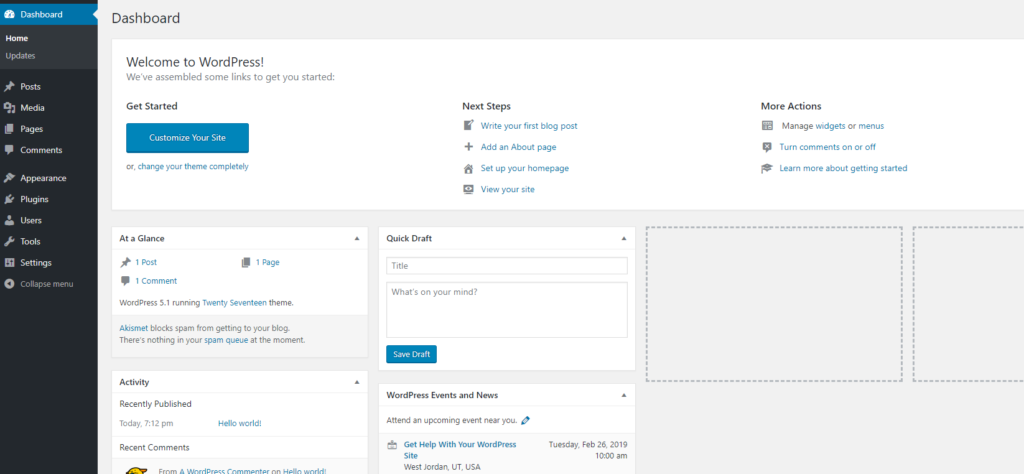Click the Quick Draft Title field

coord(507,266)
